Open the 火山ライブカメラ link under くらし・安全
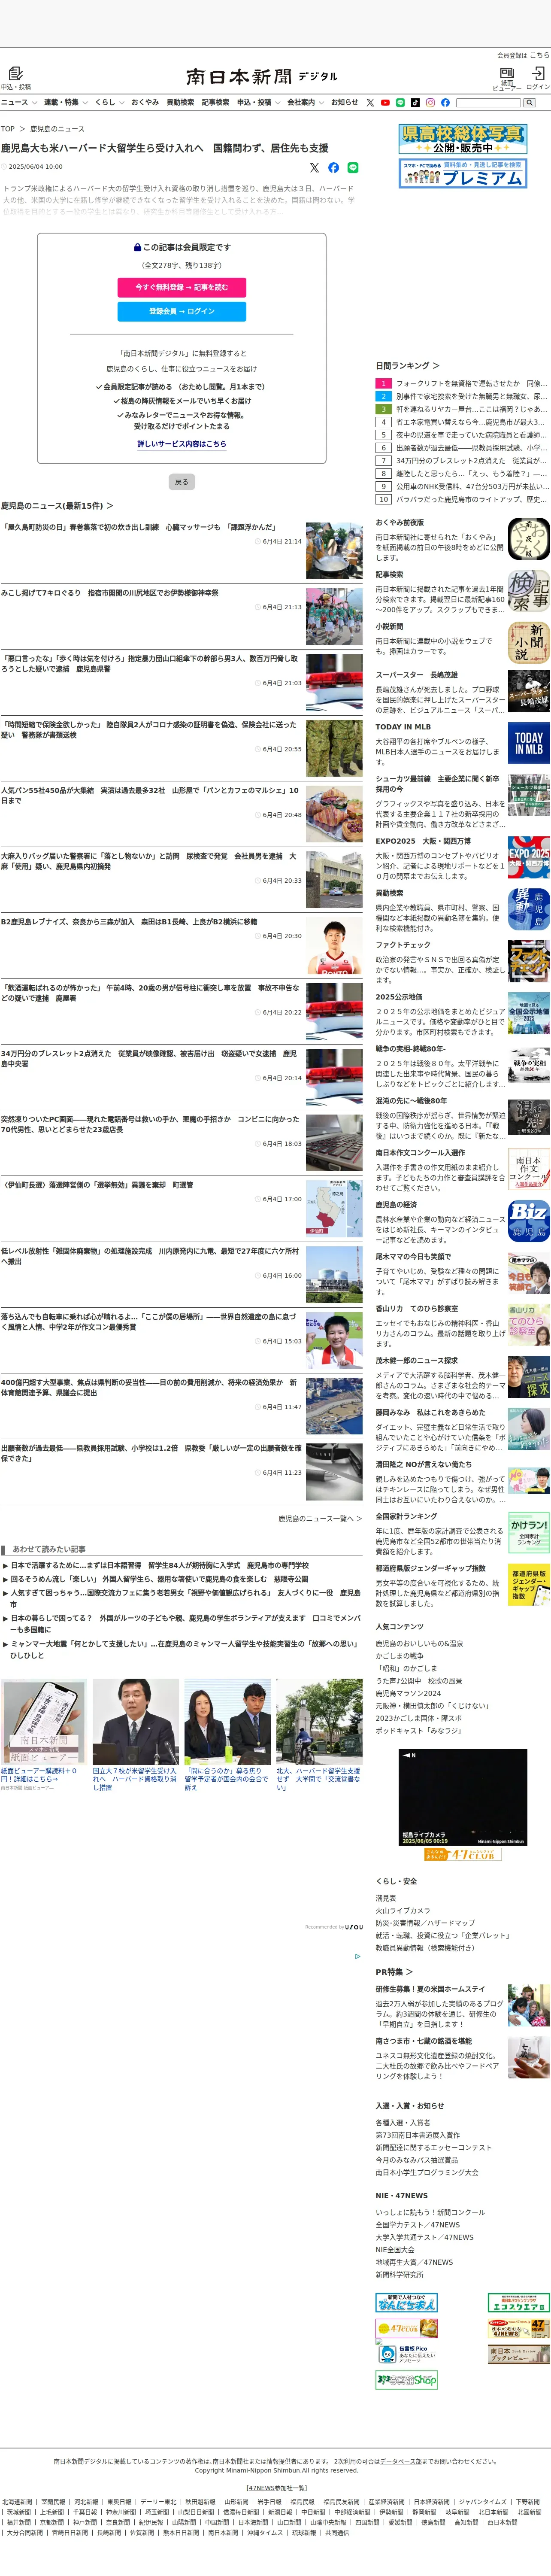Image resolution: width=551 pixels, height=2576 pixels. pos(403,1910)
